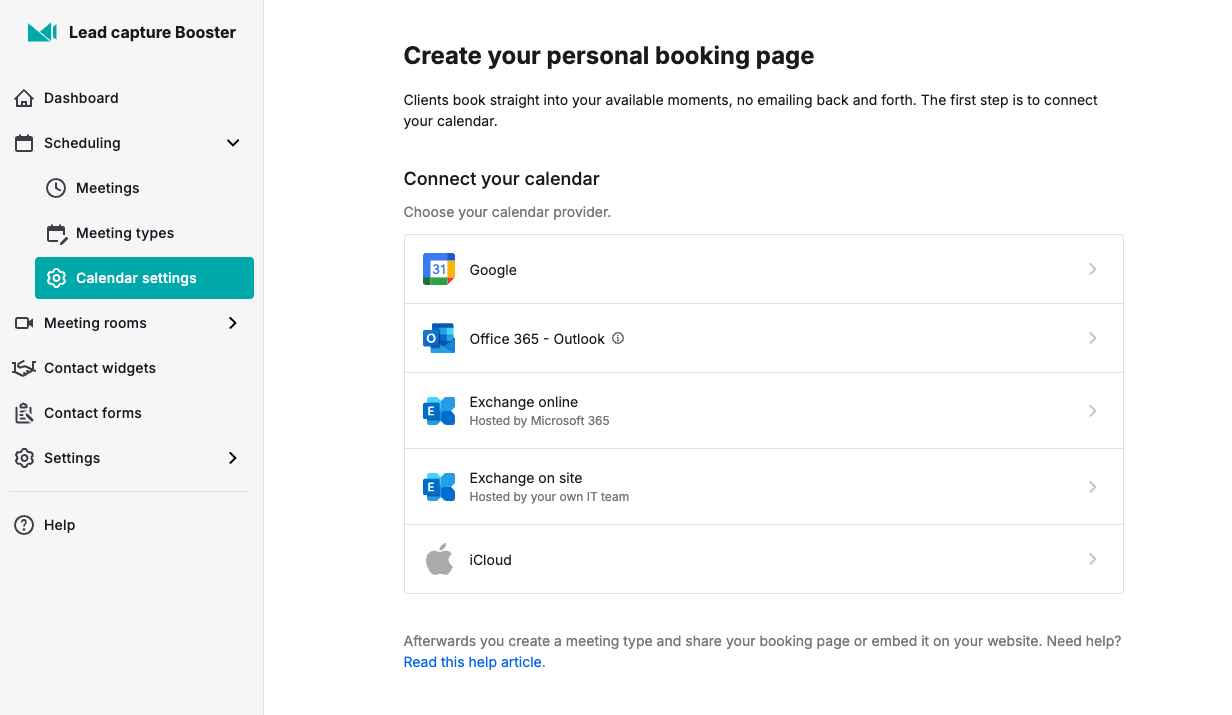Open the Meetings page
The height and width of the screenshot is (715, 1232).
click(x=144, y=188)
